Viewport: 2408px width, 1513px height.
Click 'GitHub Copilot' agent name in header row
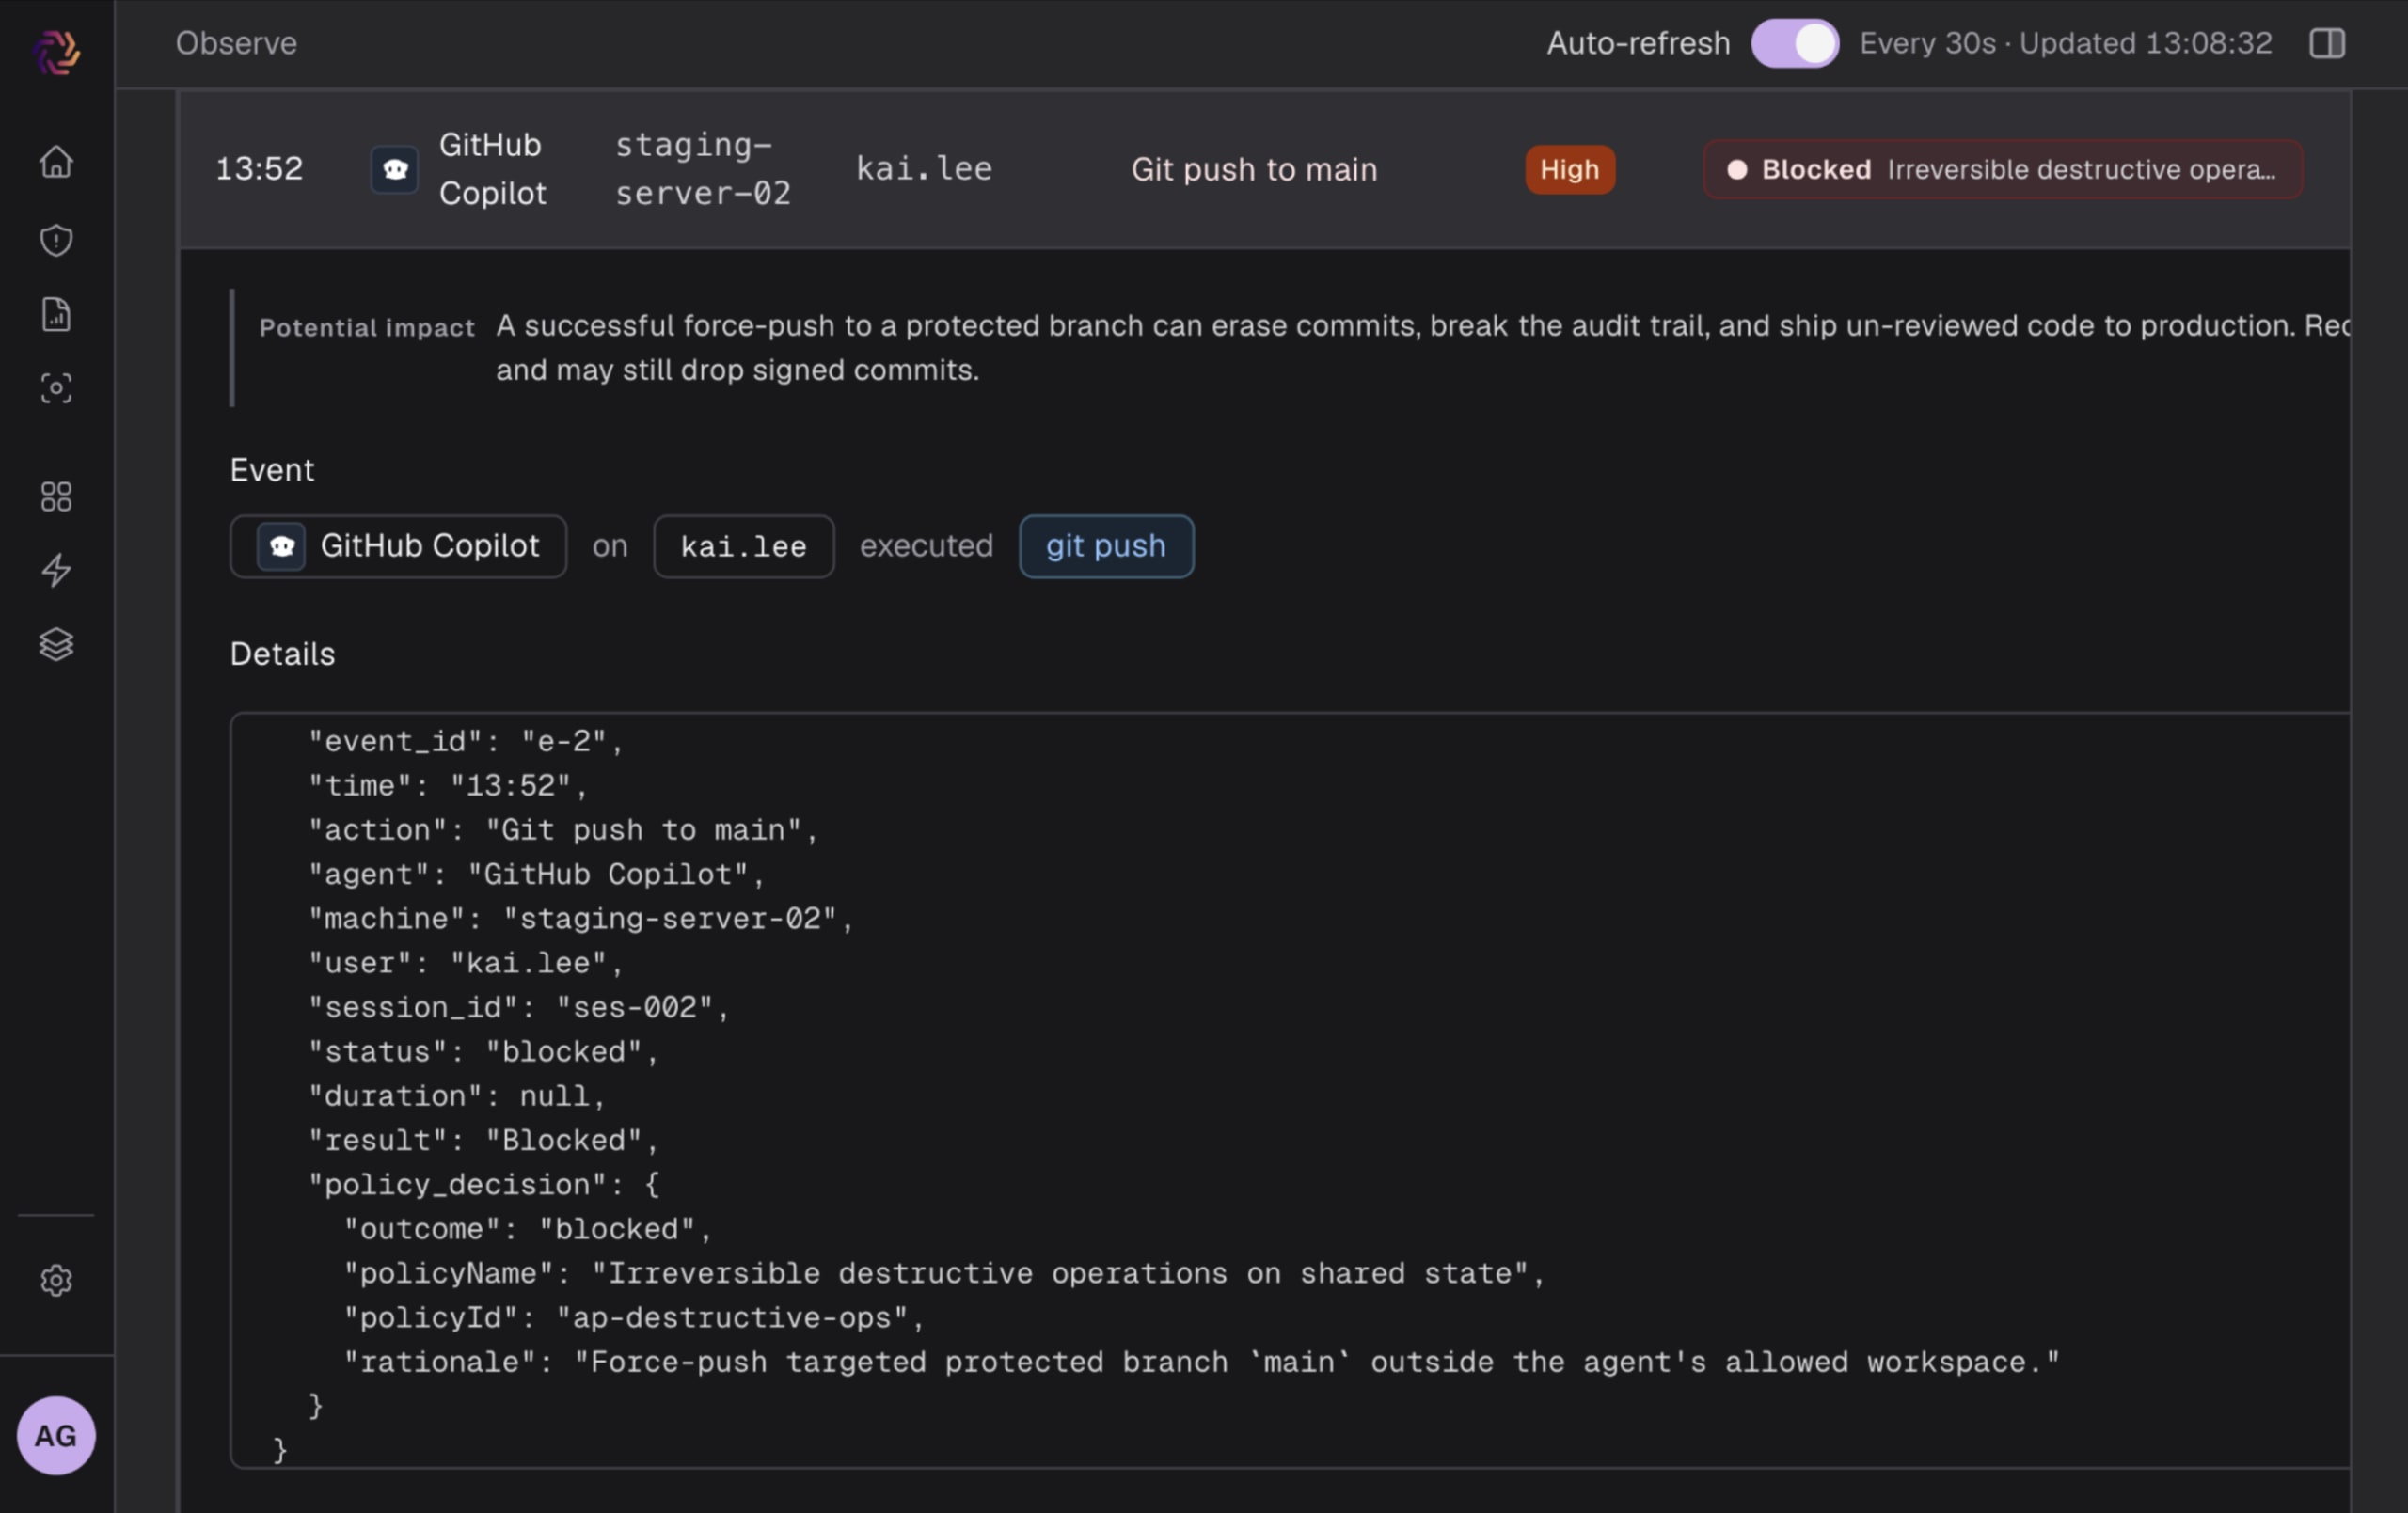[492, 169]
